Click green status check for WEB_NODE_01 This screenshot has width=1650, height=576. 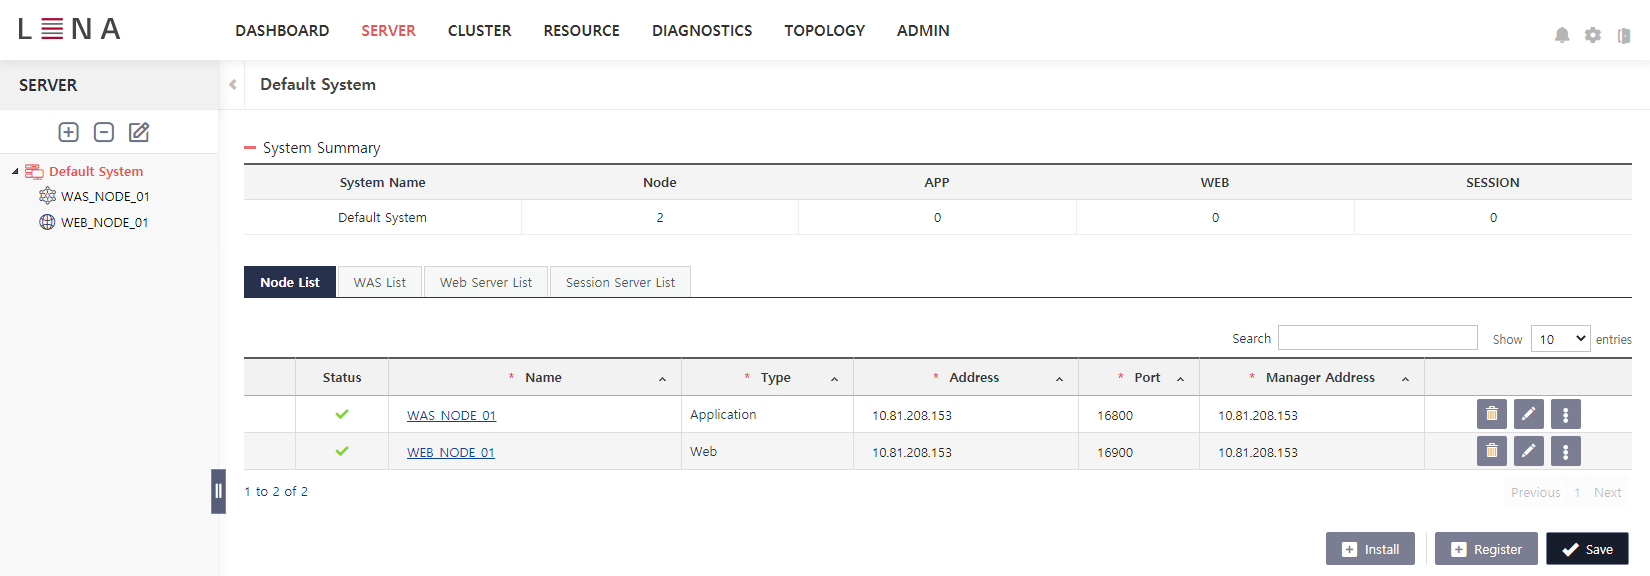342,451
